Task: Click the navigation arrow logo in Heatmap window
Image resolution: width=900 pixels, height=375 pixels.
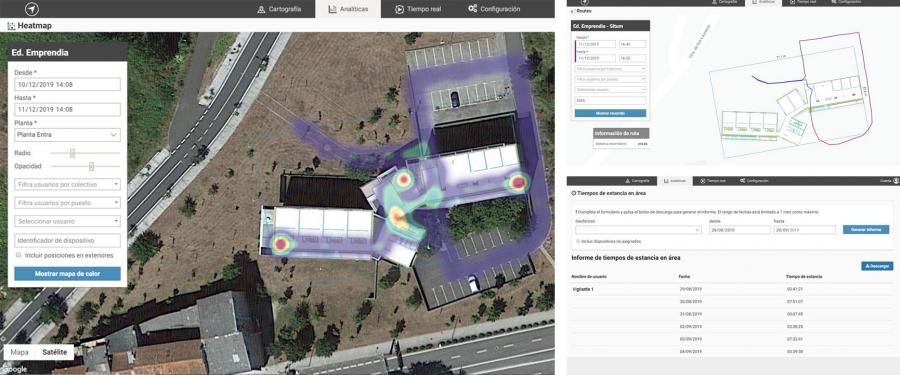Action: point(32,9)
